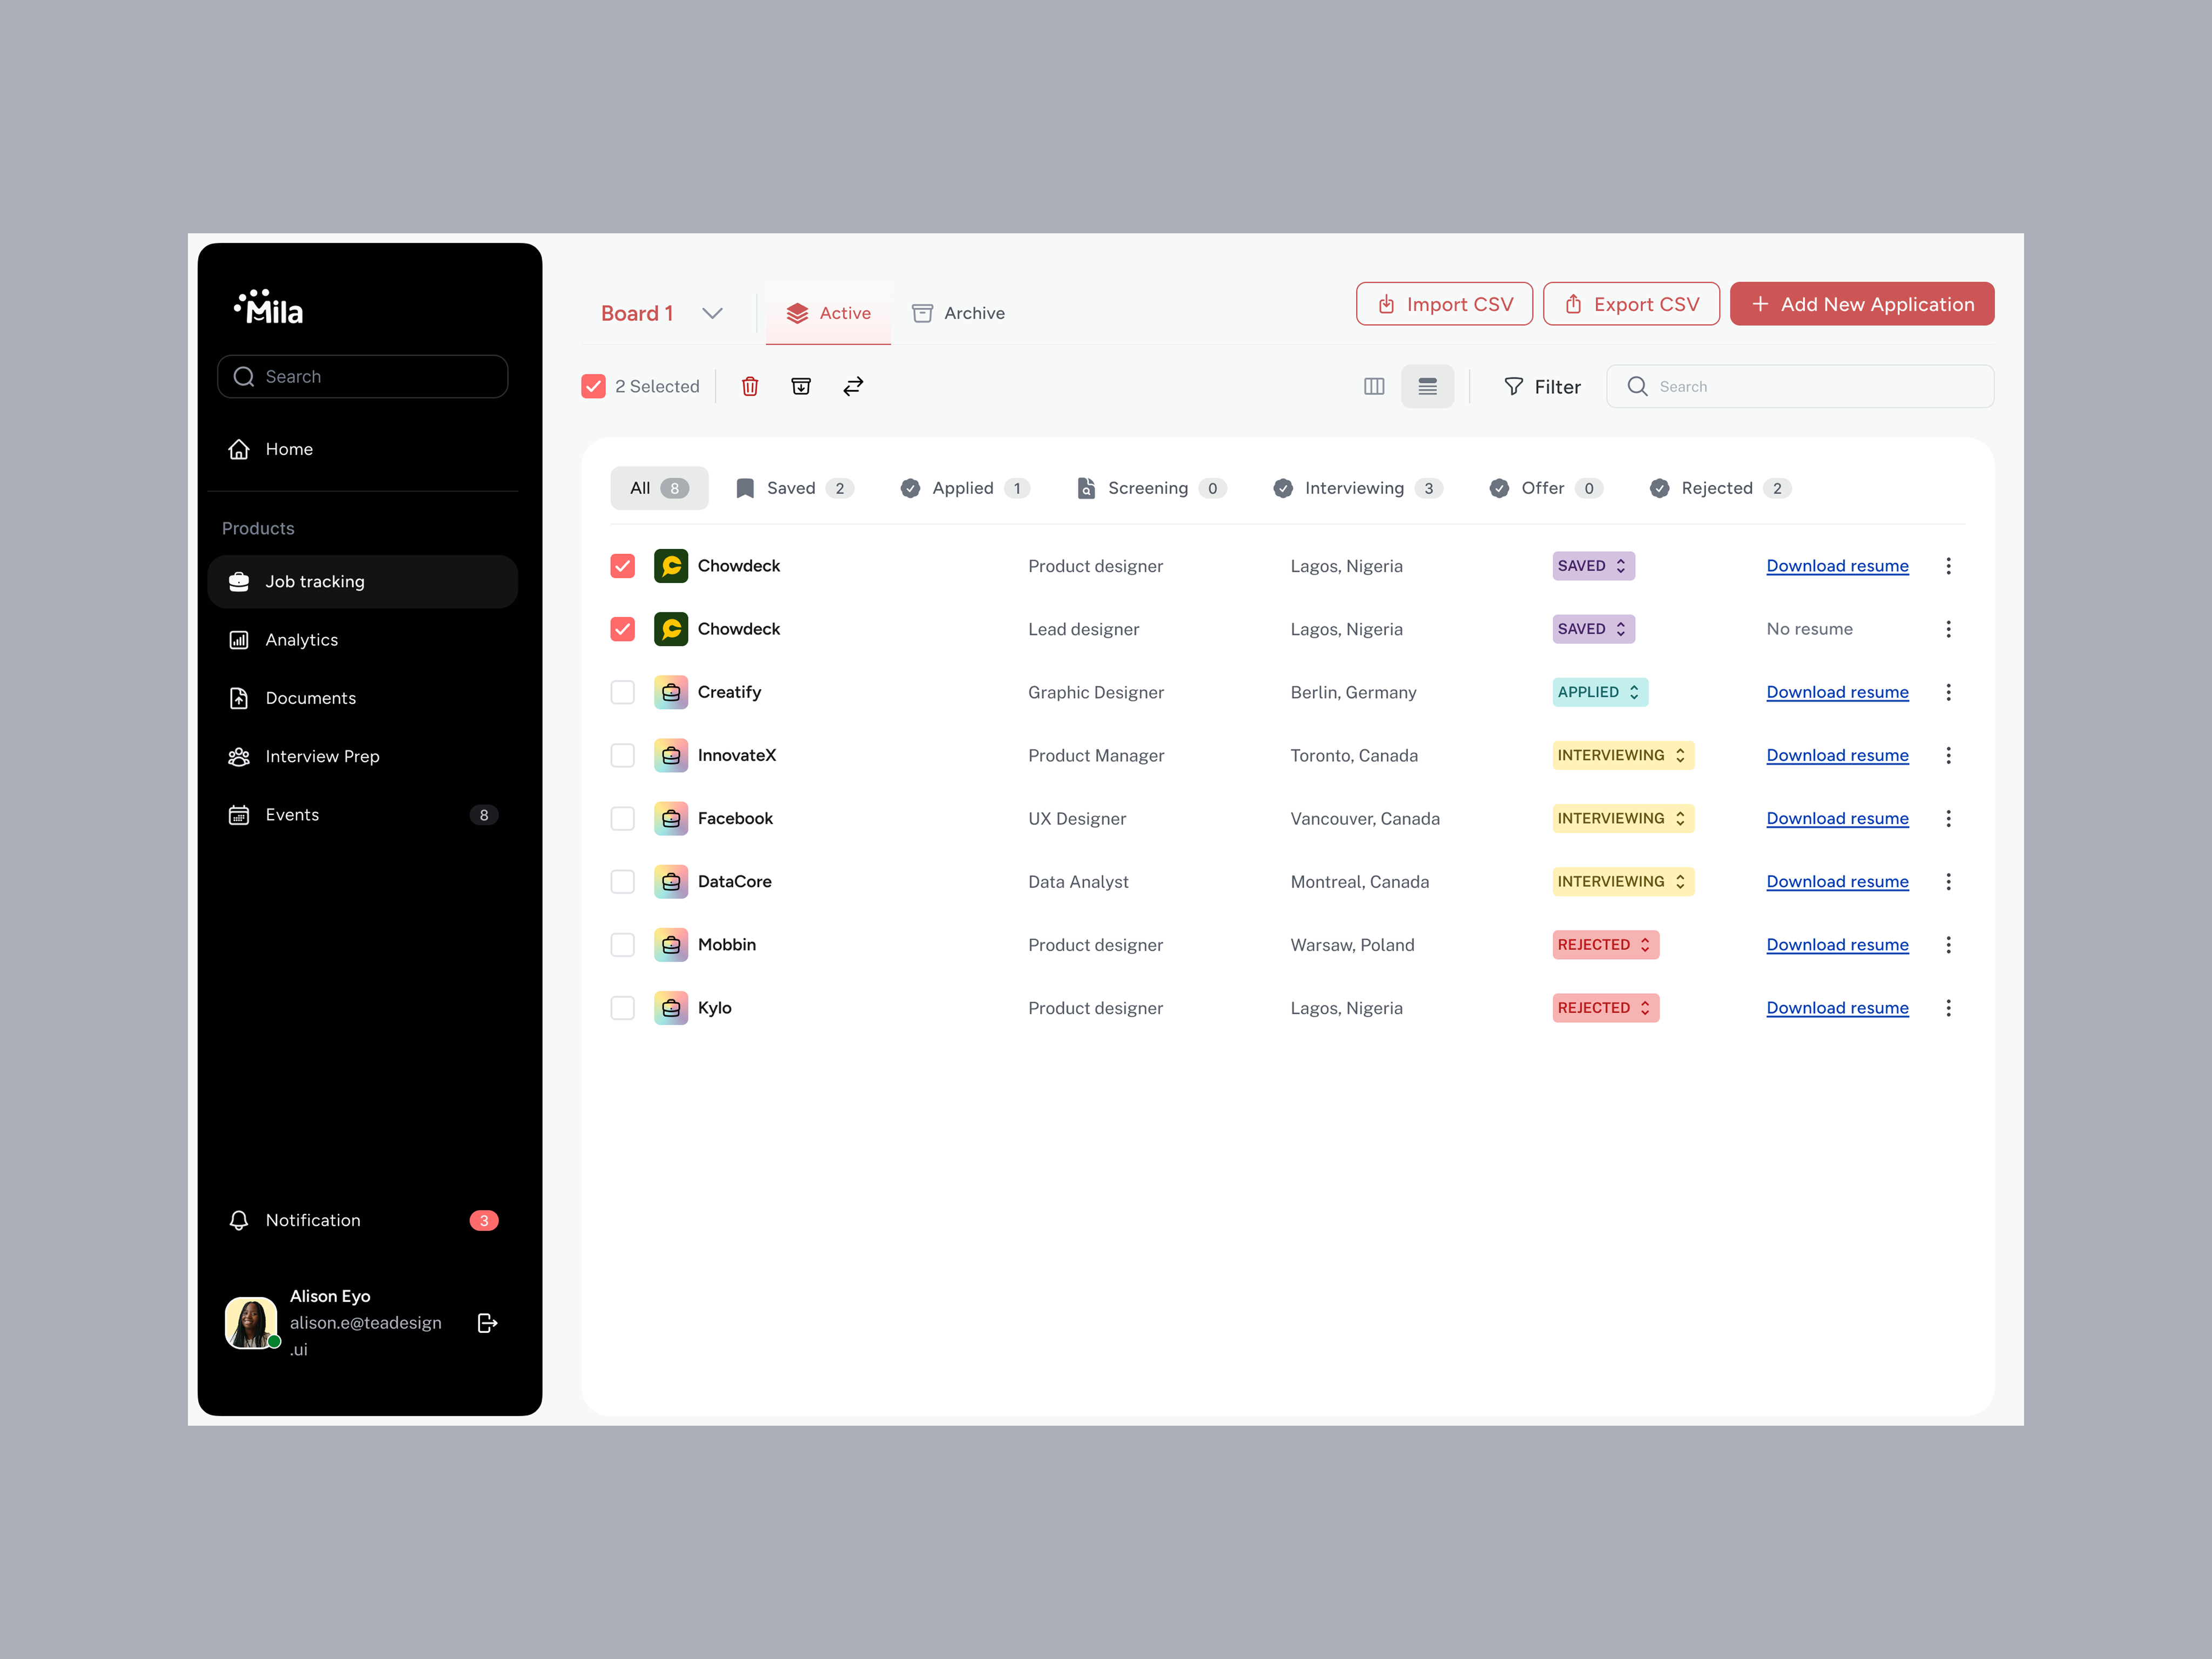Check the Facebook row checkbox
Screen dimensions: 2212x1659
pos(622,818)
